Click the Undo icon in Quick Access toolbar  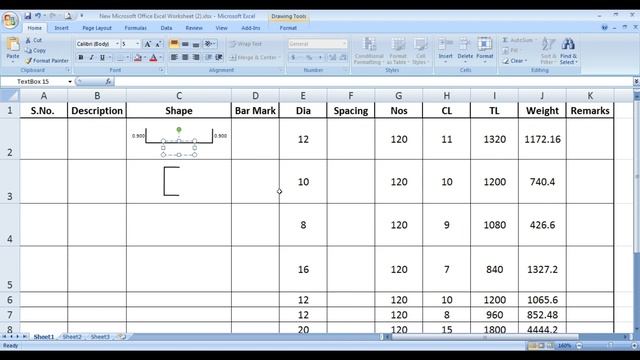coord(38,16)
